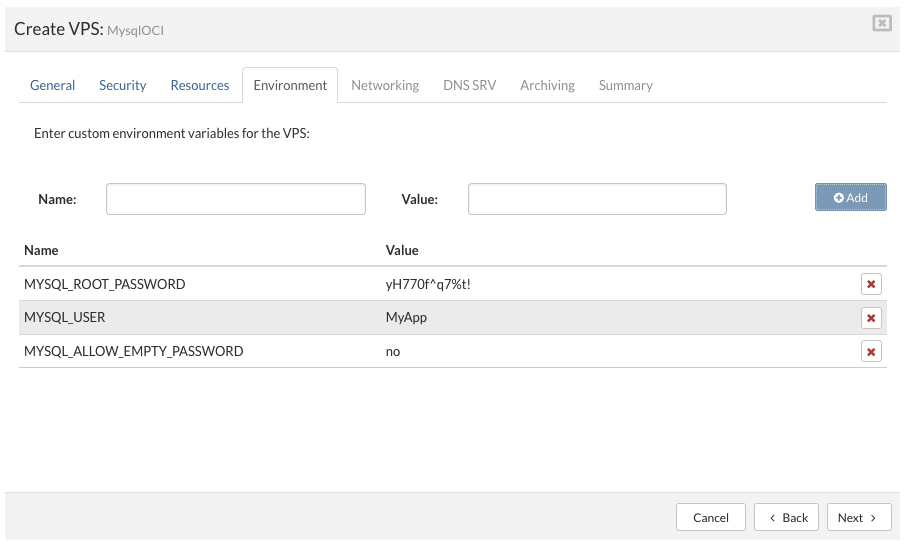
Task: Open the Networking tab
Action: [385, 85]
